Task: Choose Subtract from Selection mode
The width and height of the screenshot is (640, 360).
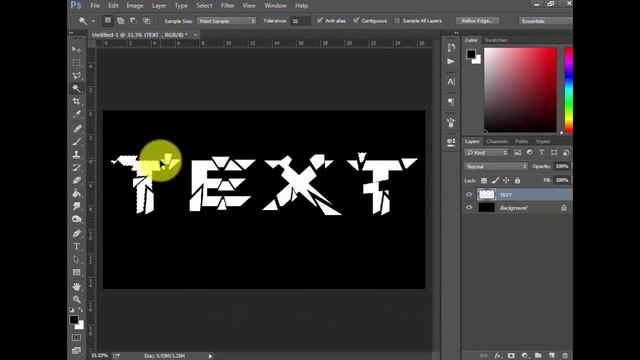Action: pos(133,20)
